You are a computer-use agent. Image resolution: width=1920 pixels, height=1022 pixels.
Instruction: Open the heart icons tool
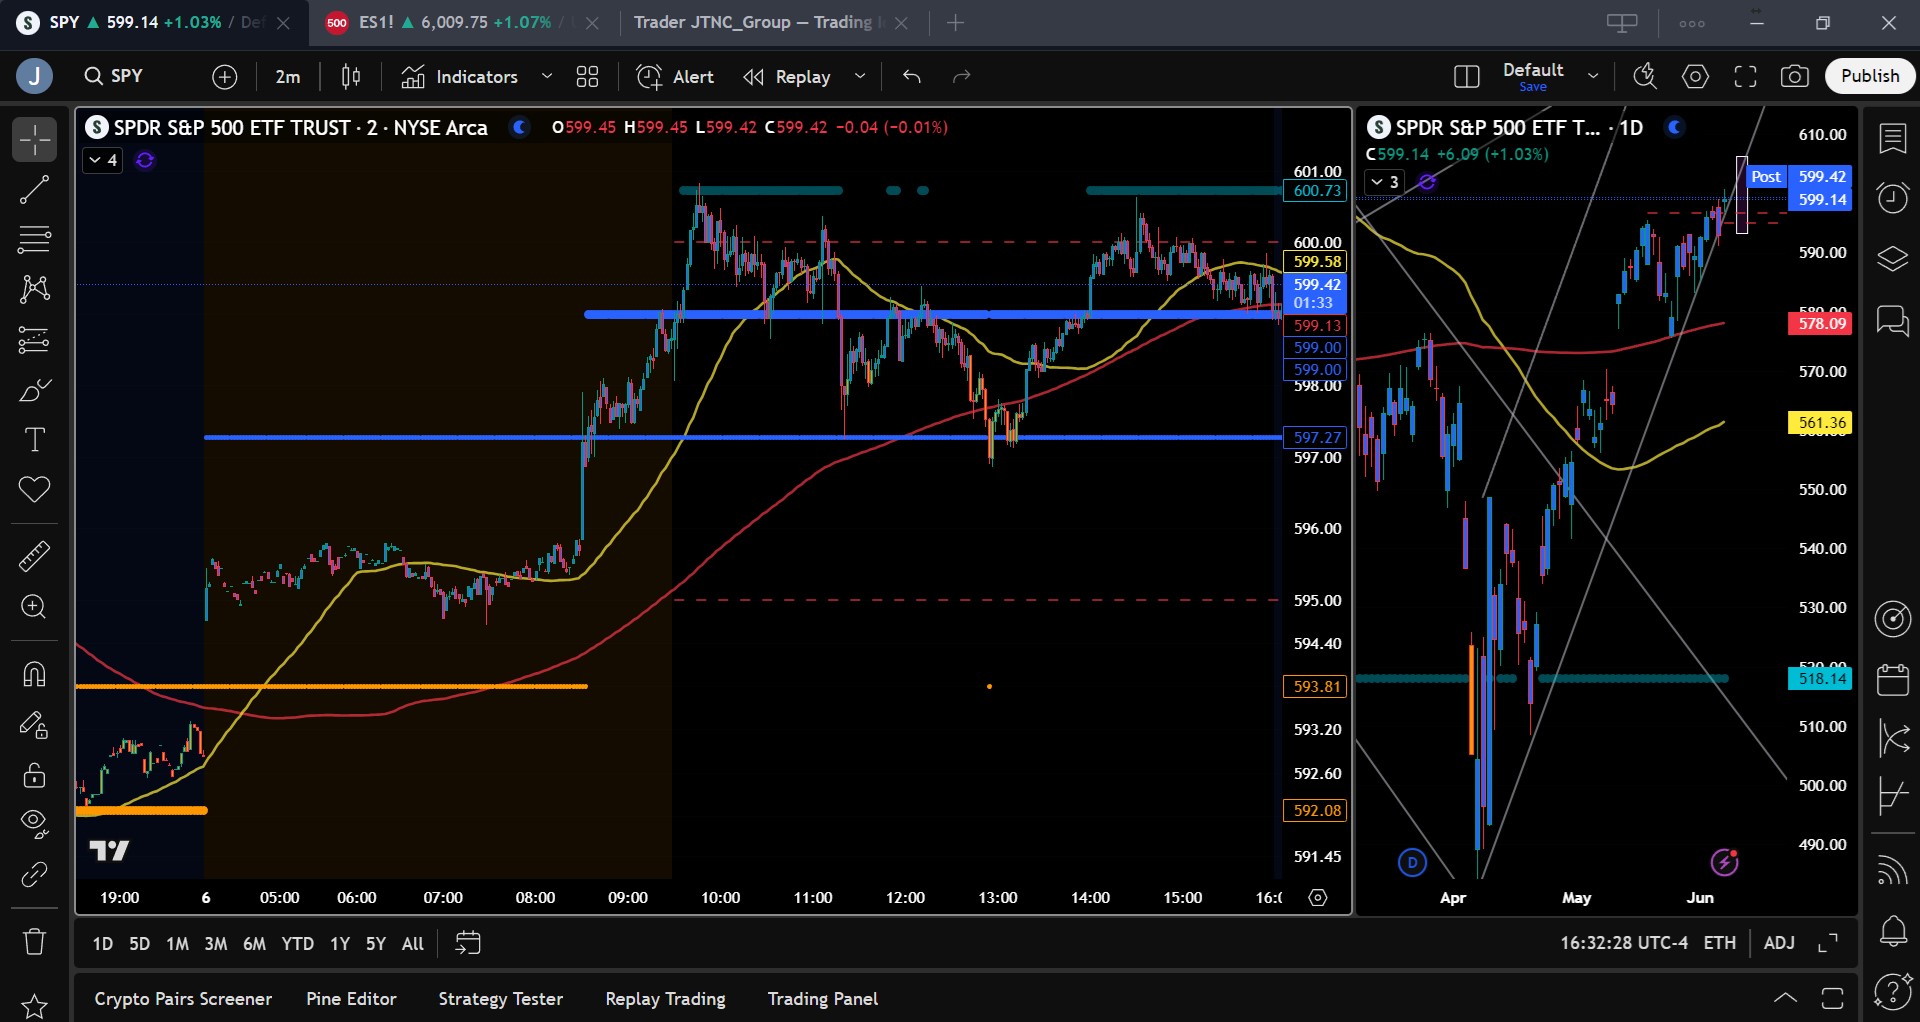tap(34, 490)
